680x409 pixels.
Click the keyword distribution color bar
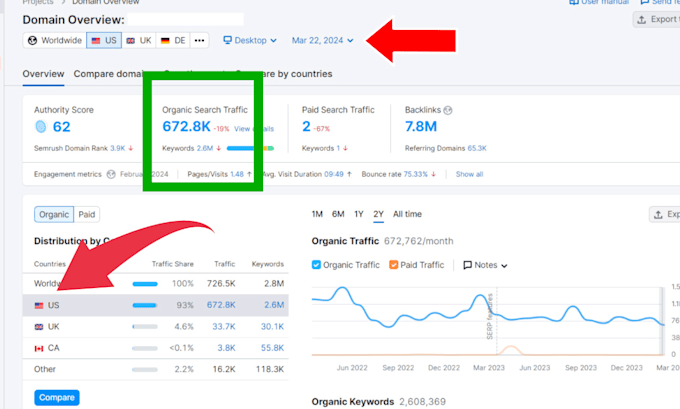250,148
